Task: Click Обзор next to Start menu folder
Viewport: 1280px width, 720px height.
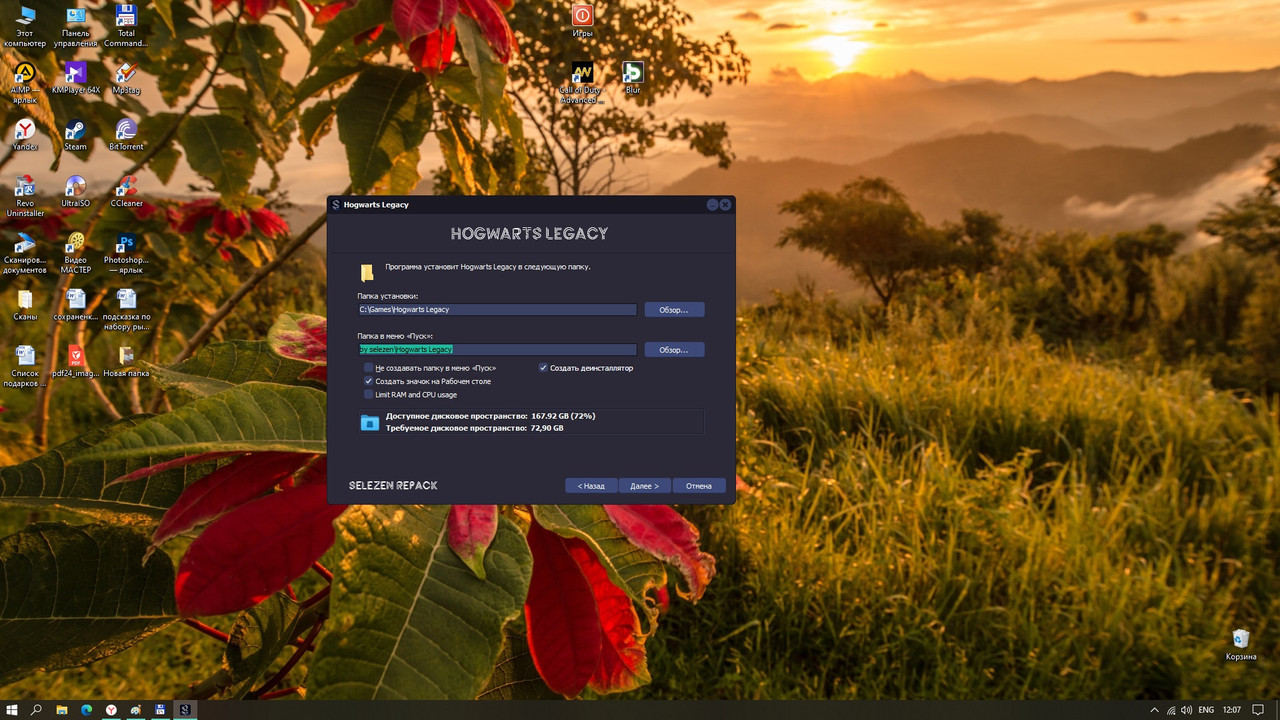Action: (x=674, y=350)
